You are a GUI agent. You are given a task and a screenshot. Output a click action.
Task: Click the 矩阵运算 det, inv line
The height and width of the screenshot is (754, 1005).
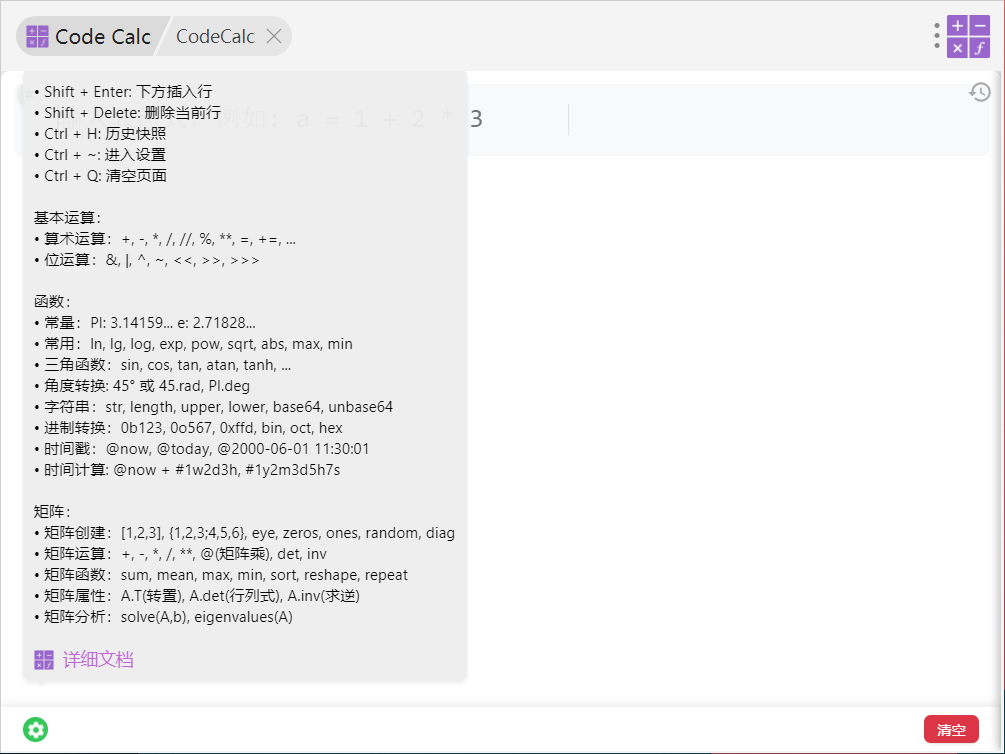tap(180, 554)
